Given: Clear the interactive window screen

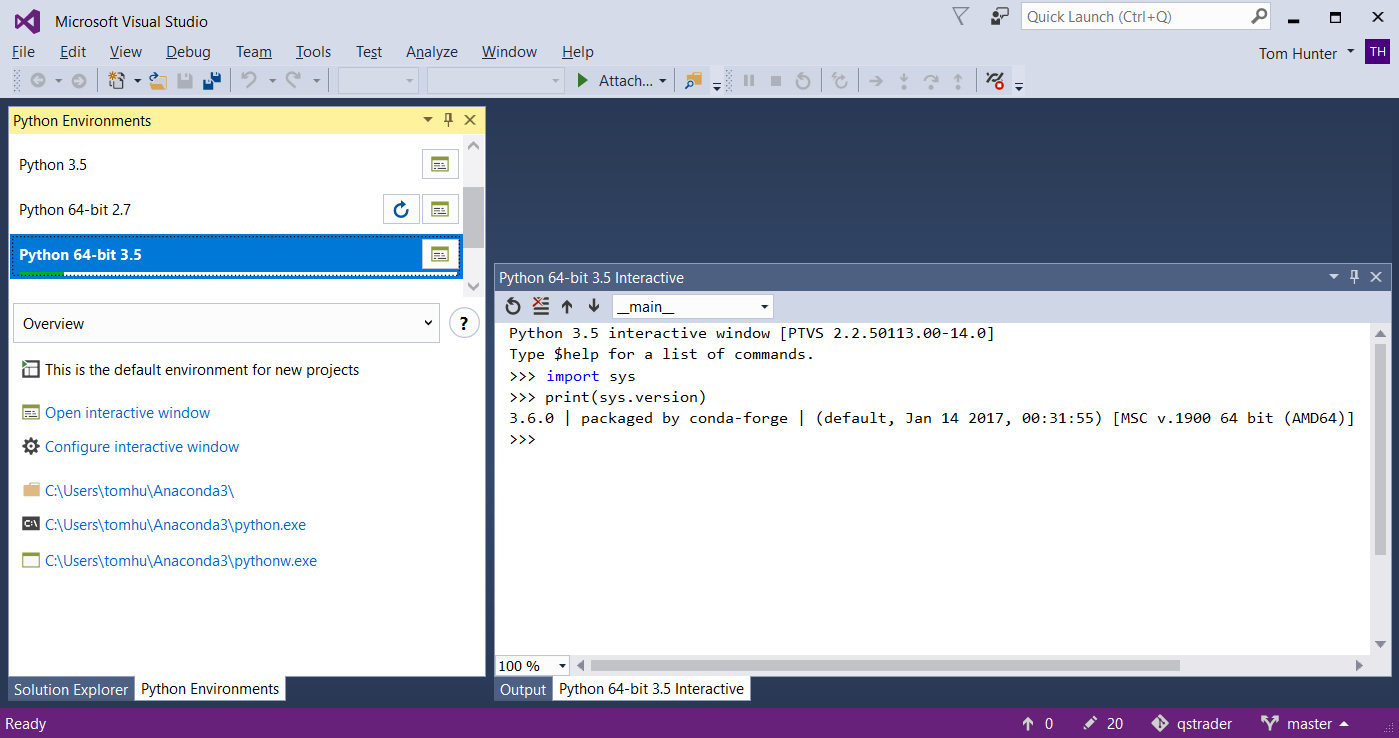Looking at the screenshot, I should (x=541, y=306).
